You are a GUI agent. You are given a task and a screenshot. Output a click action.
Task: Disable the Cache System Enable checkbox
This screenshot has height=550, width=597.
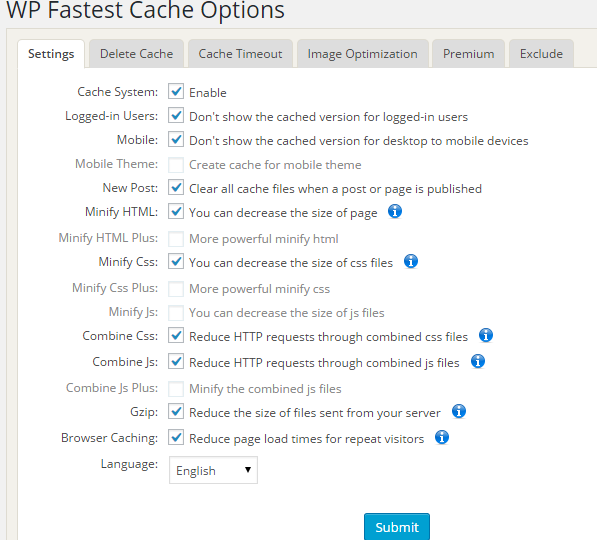coord(176,91)
